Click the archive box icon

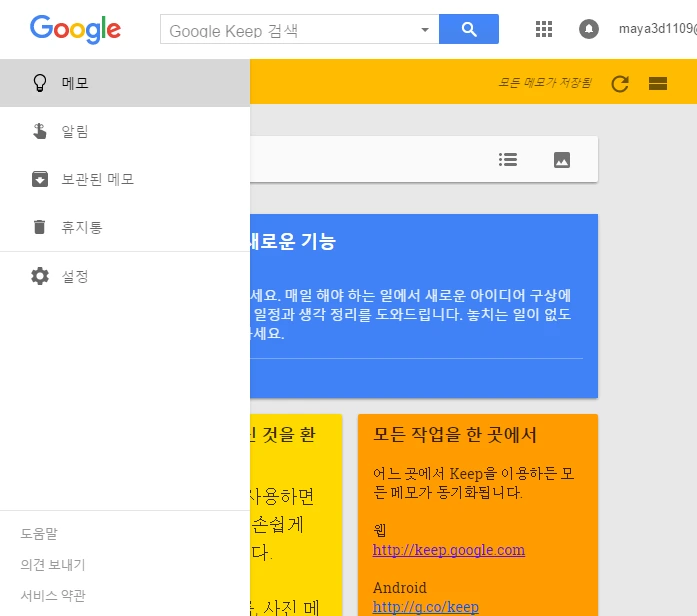[x=40, y=179]
